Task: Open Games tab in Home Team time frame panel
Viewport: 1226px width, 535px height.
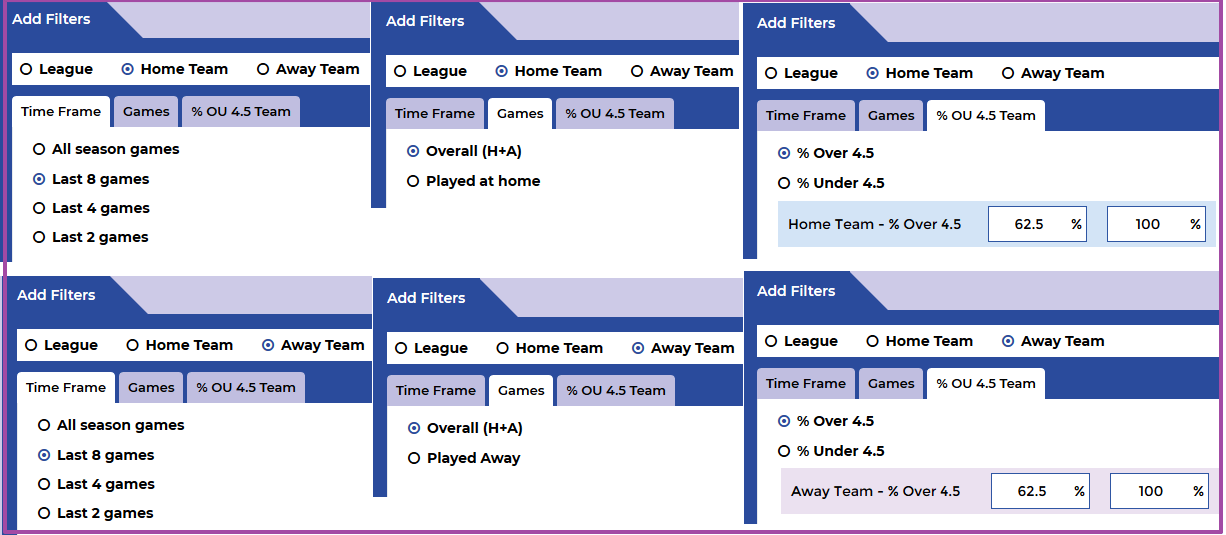Action: (x=147, y=112)
